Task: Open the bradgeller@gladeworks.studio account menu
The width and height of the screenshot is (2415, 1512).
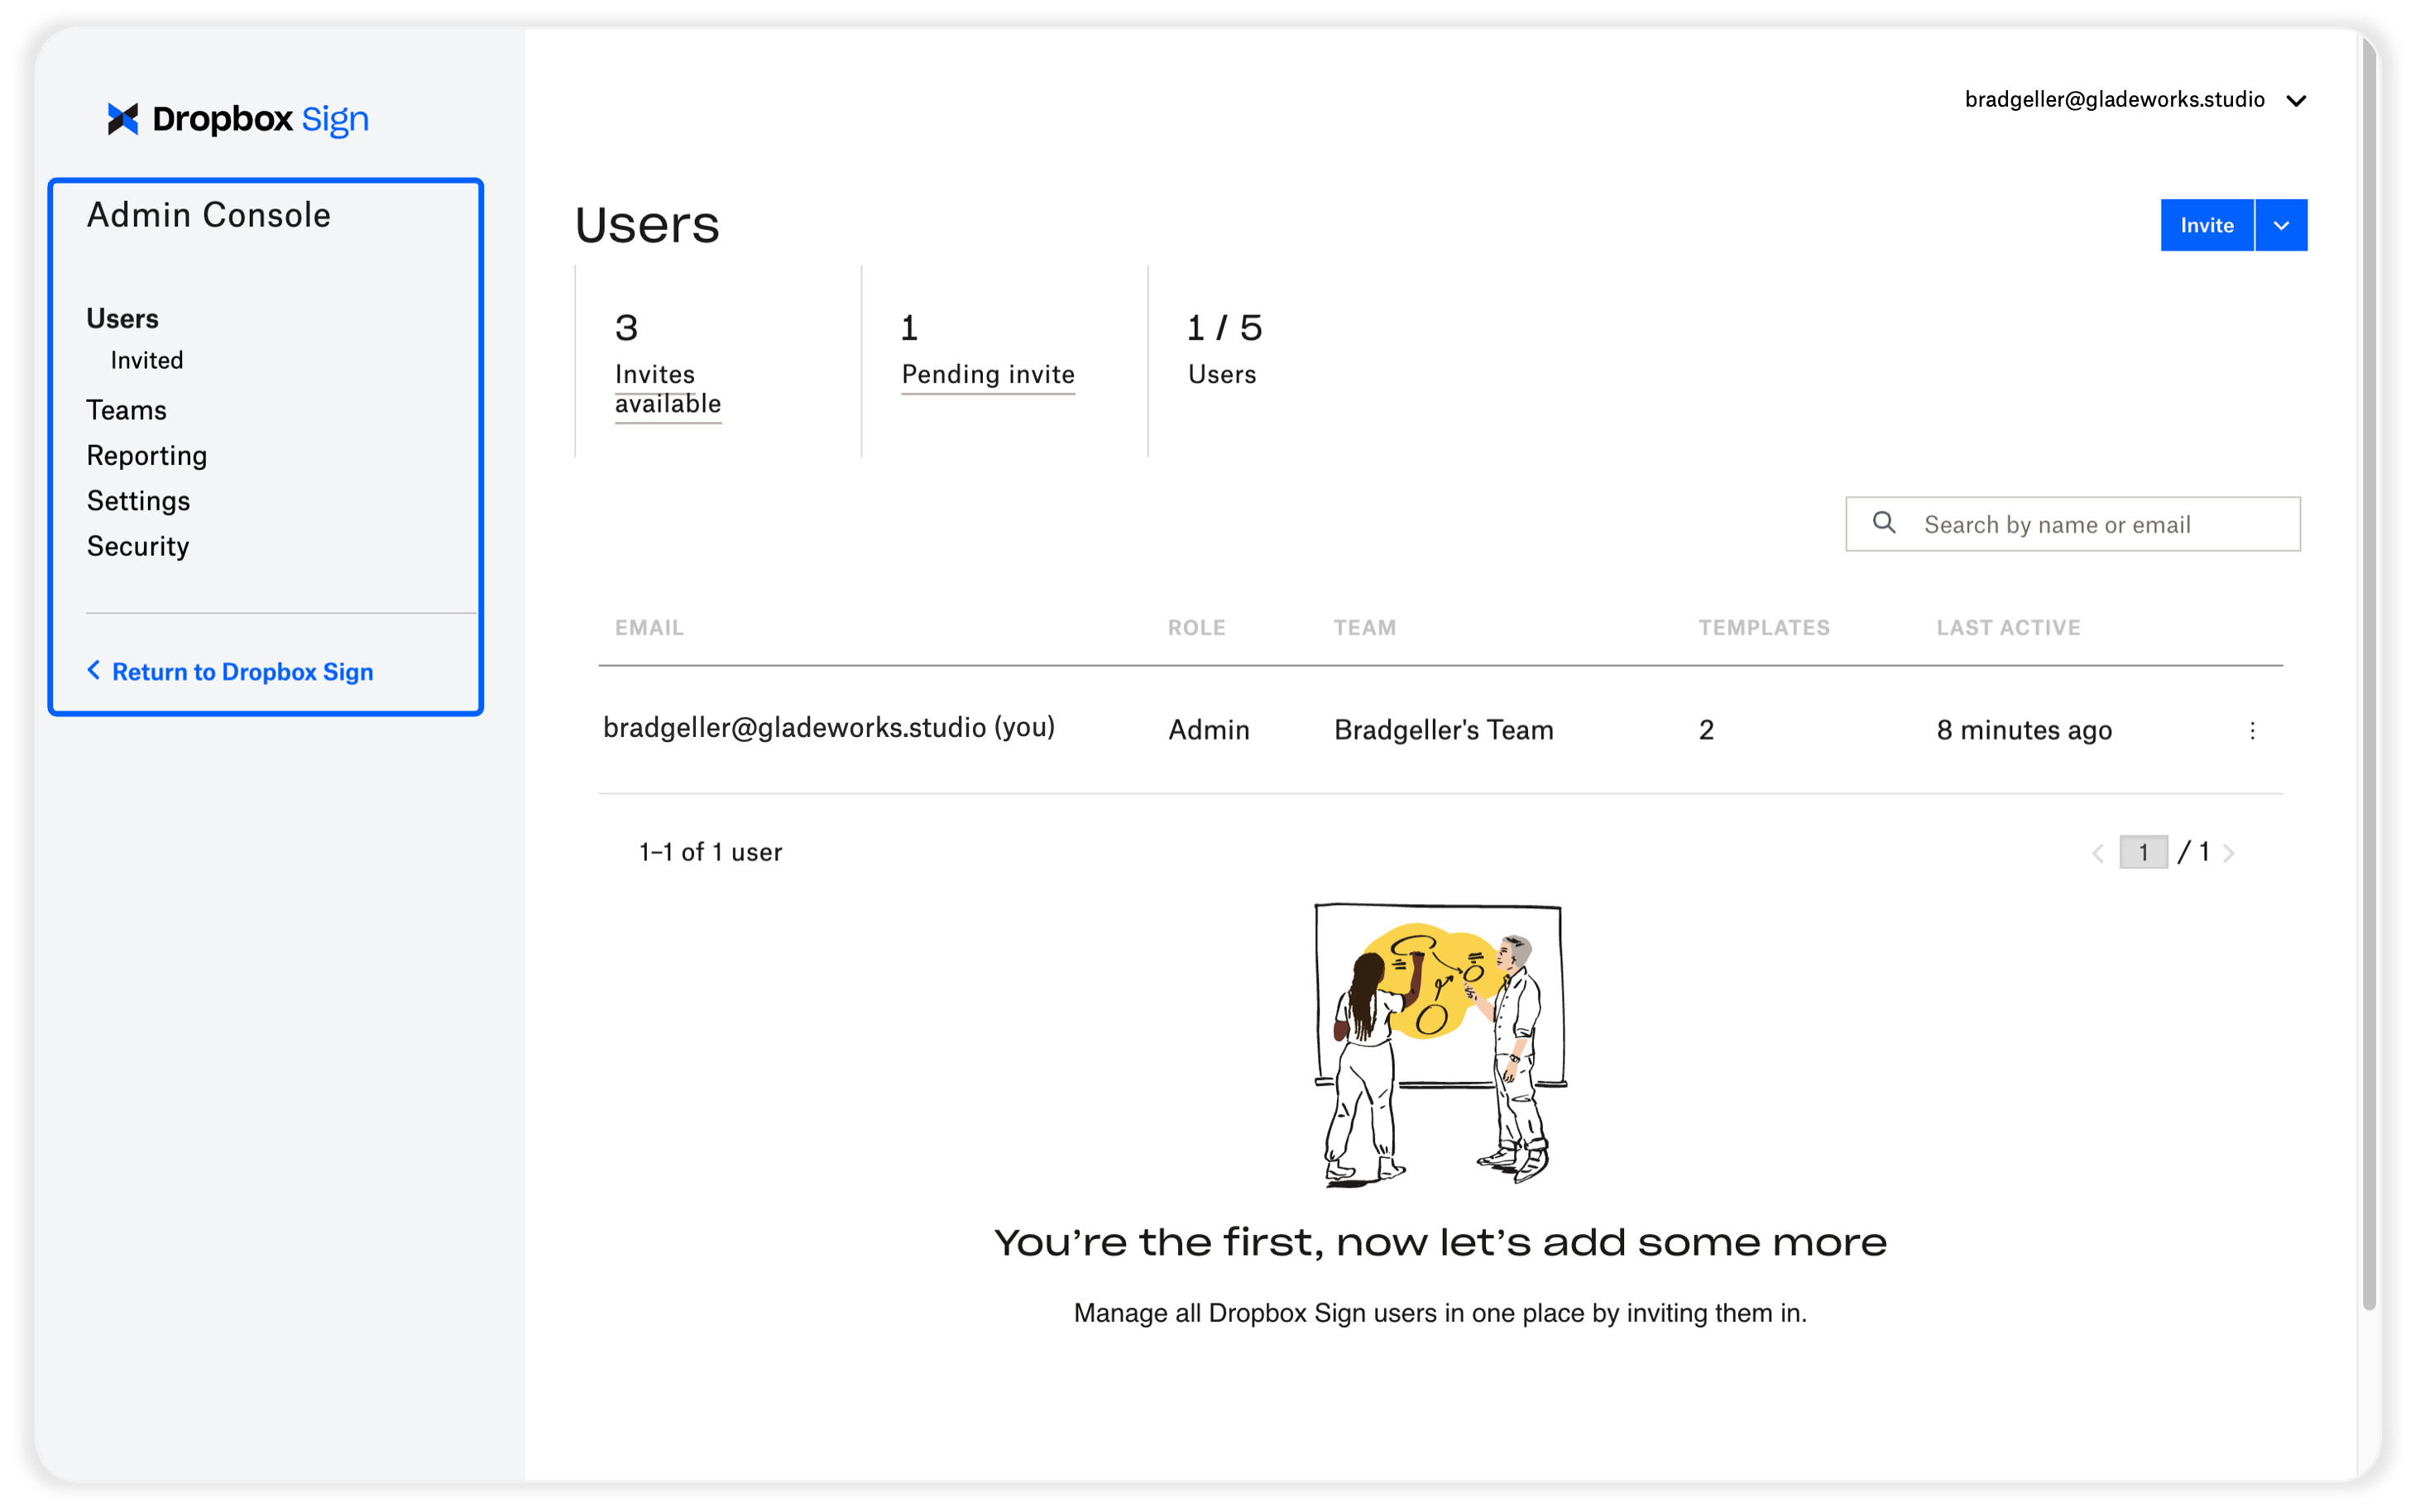Action: pyautogui.click(x=2135, y=100)
